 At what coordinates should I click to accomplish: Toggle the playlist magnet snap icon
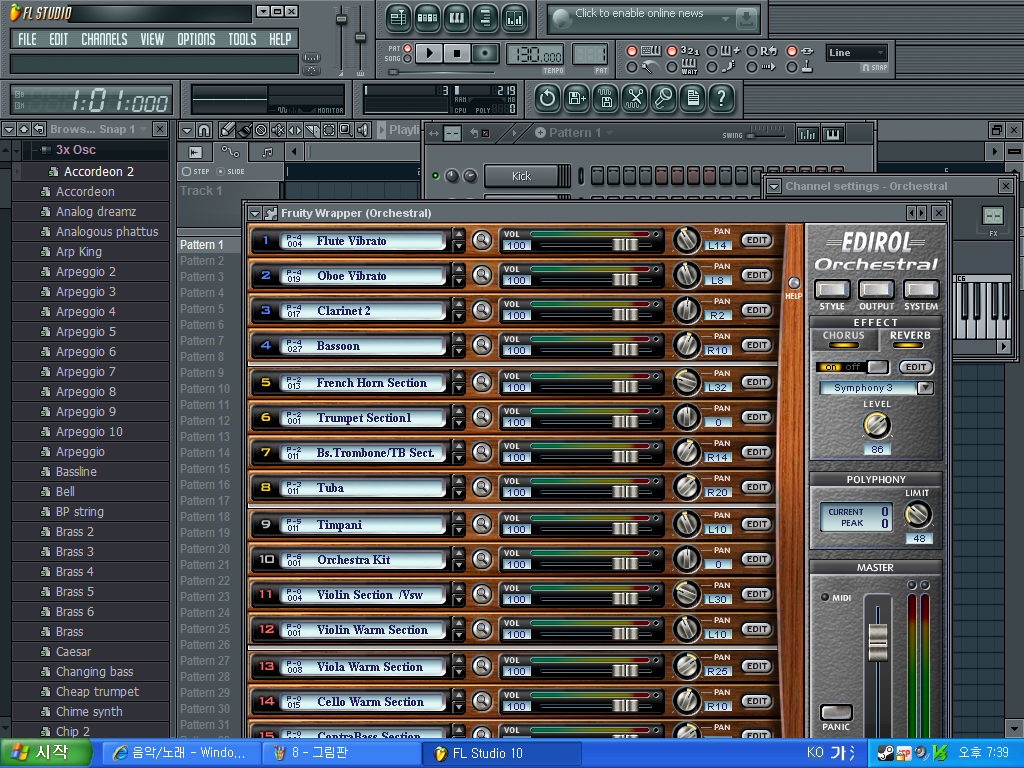[x=204, y=130]
